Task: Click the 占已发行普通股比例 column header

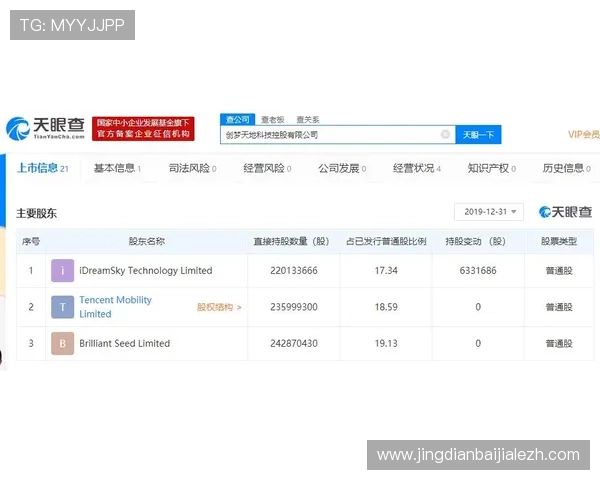Action: 386,241
